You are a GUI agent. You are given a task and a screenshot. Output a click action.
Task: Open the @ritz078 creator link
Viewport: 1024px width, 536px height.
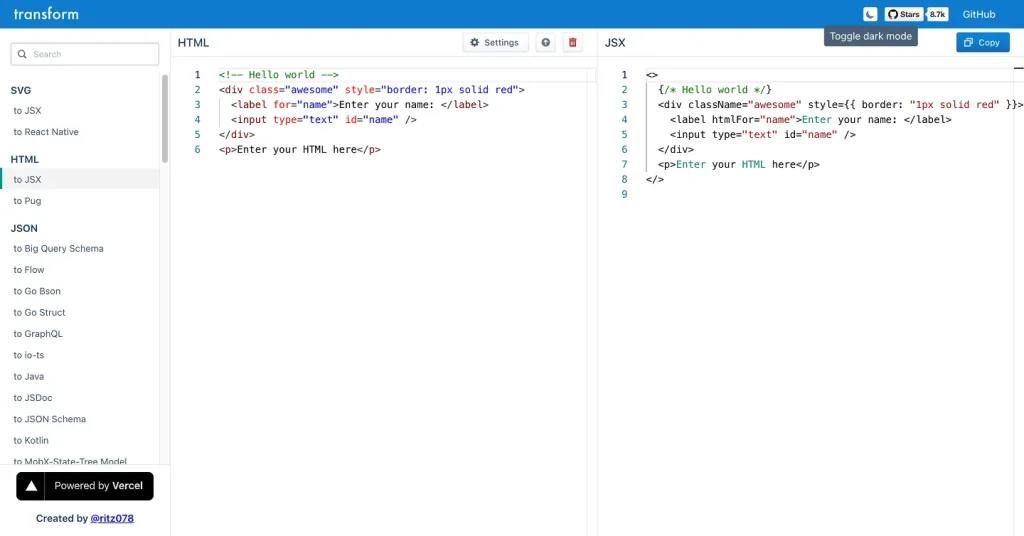click(112, 518)
